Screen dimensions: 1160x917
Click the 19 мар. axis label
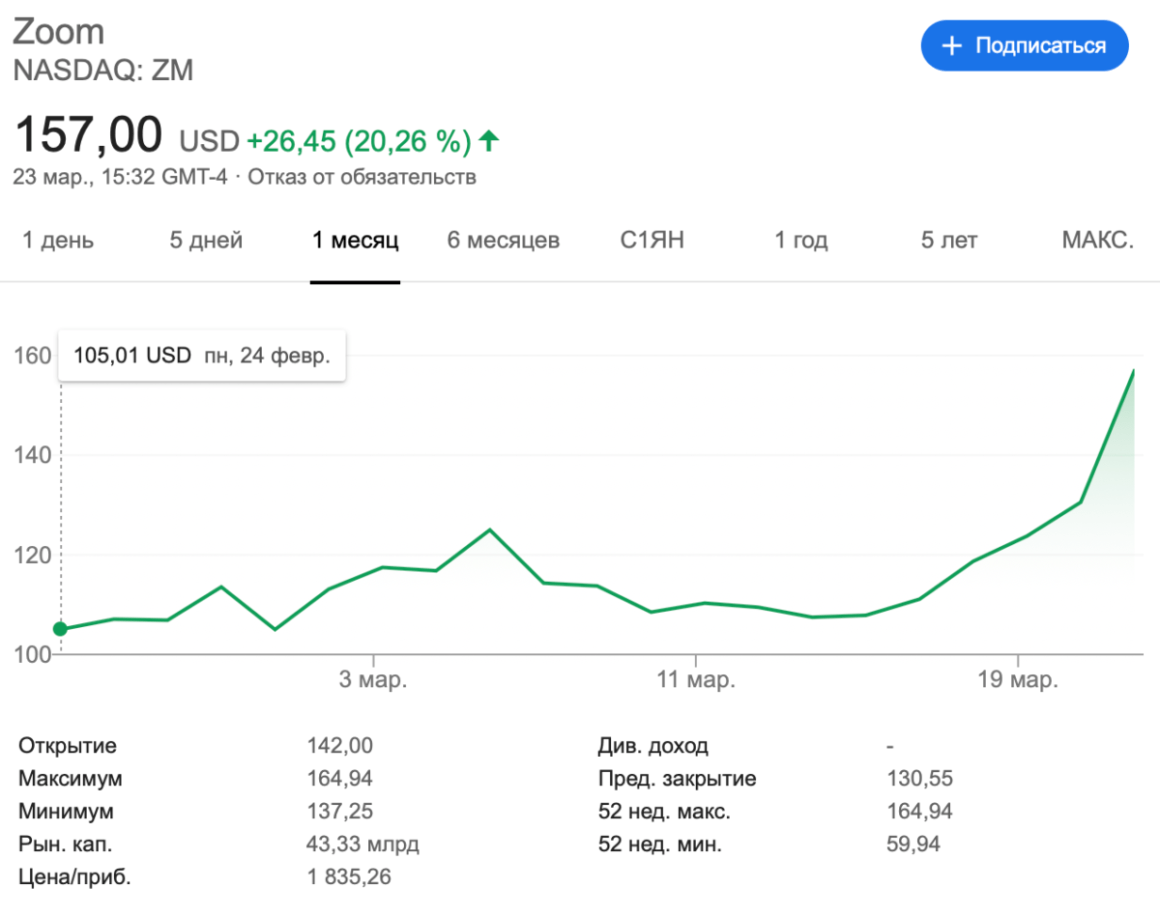pyautogui.click(x=1018, y=679)
